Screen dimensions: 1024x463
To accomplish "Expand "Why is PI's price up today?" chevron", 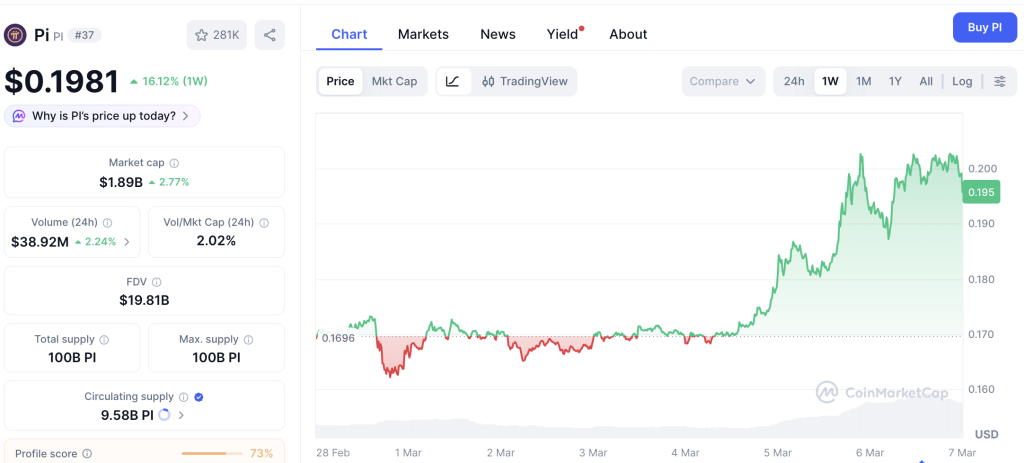I will coord(185,116).
